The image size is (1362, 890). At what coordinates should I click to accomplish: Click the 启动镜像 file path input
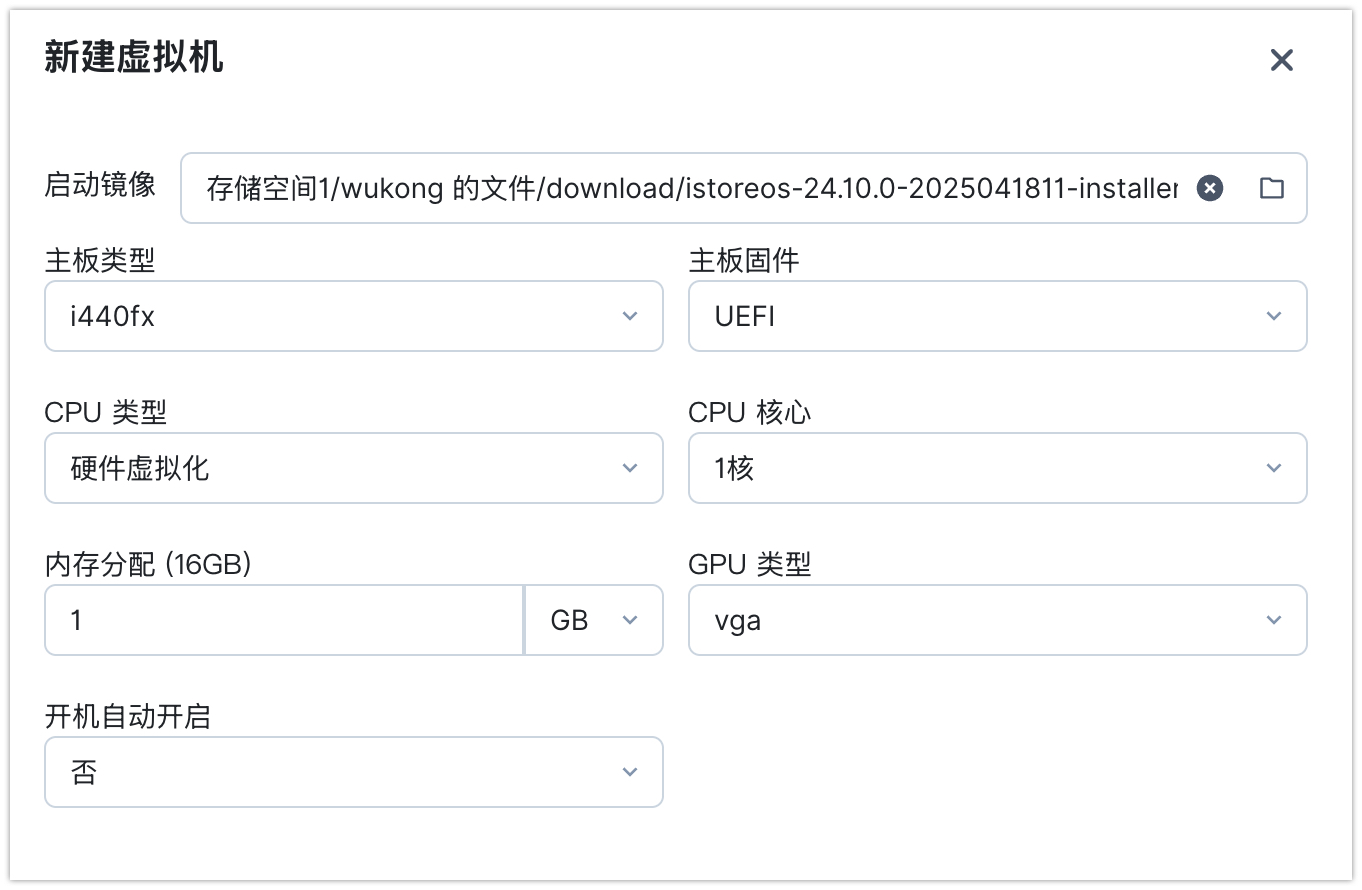[x=690, y=188]
